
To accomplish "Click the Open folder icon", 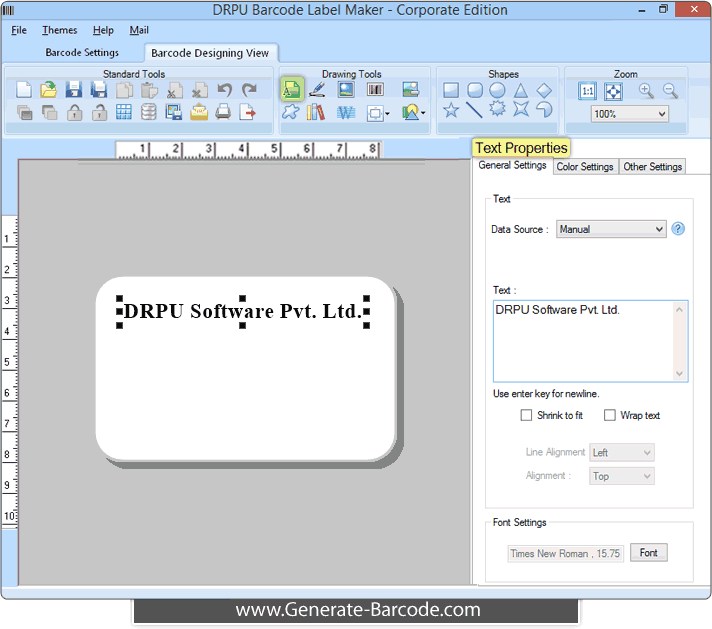I will click(x=48, y=90).
